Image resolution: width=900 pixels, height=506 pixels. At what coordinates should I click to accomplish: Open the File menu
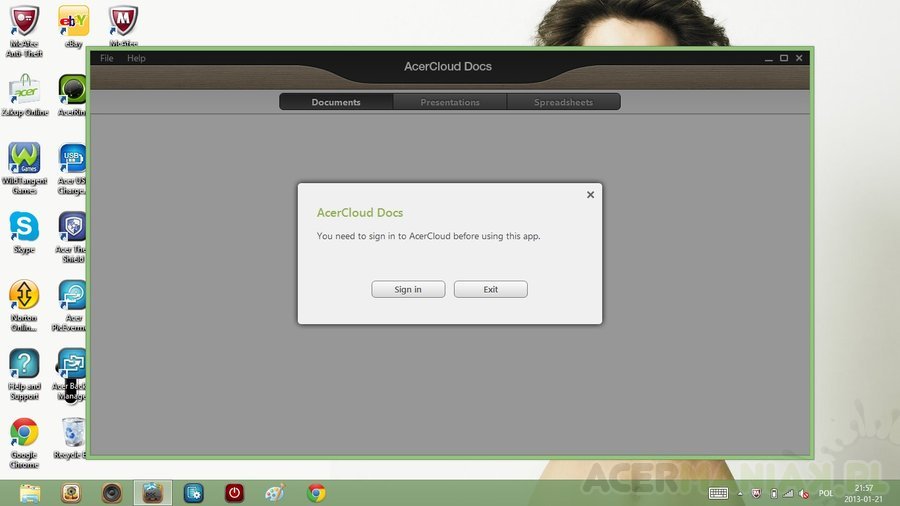click(x=107, y=58)
